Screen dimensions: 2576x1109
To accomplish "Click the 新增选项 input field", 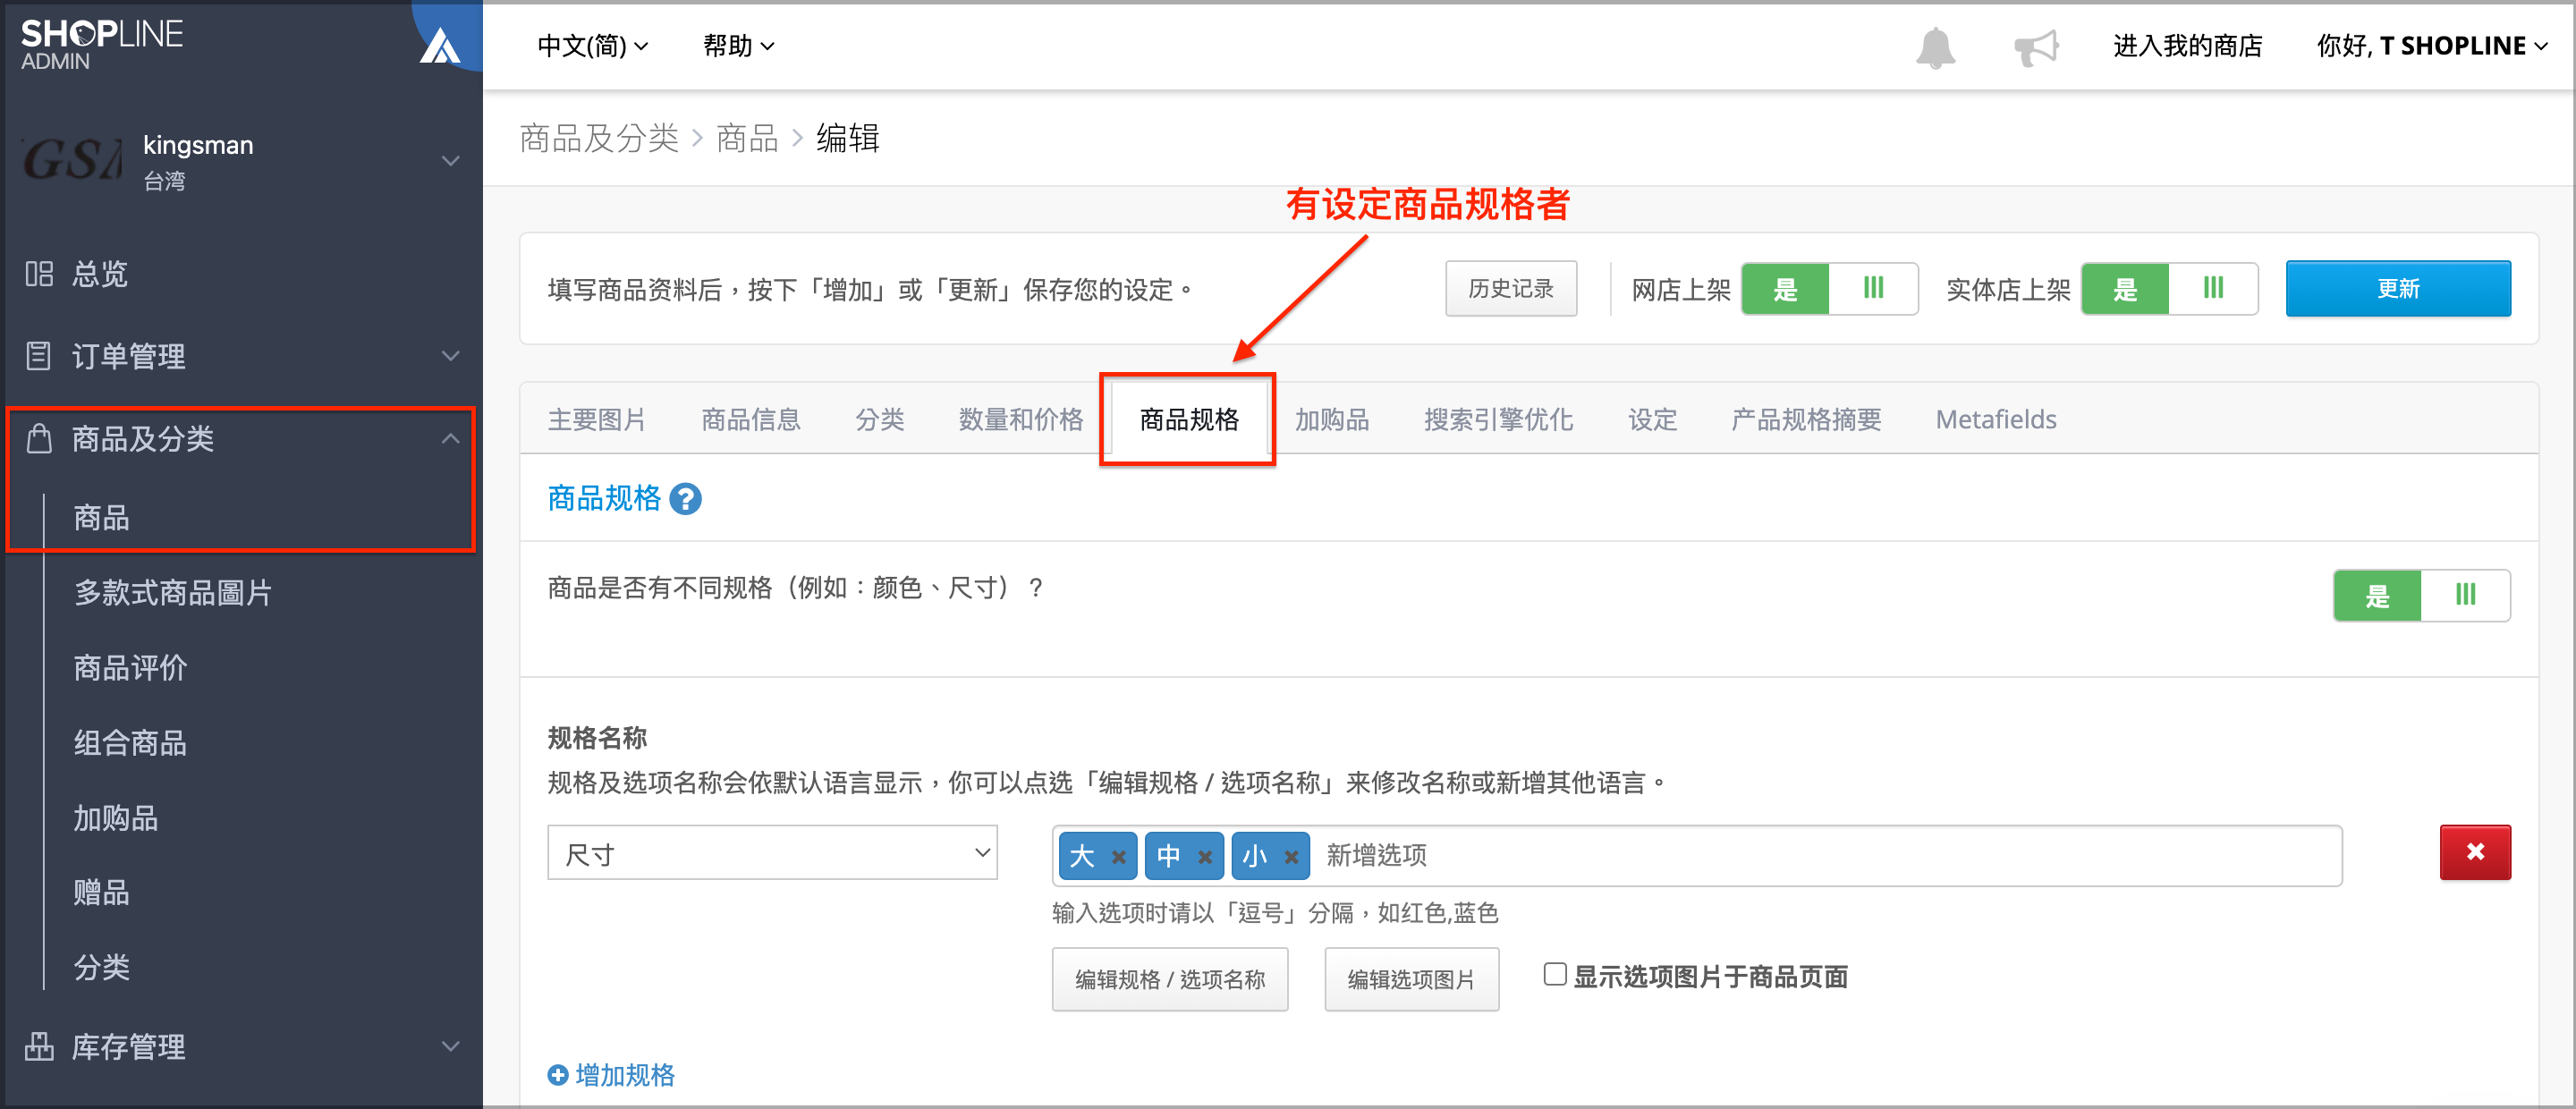I will [1825, 856].
